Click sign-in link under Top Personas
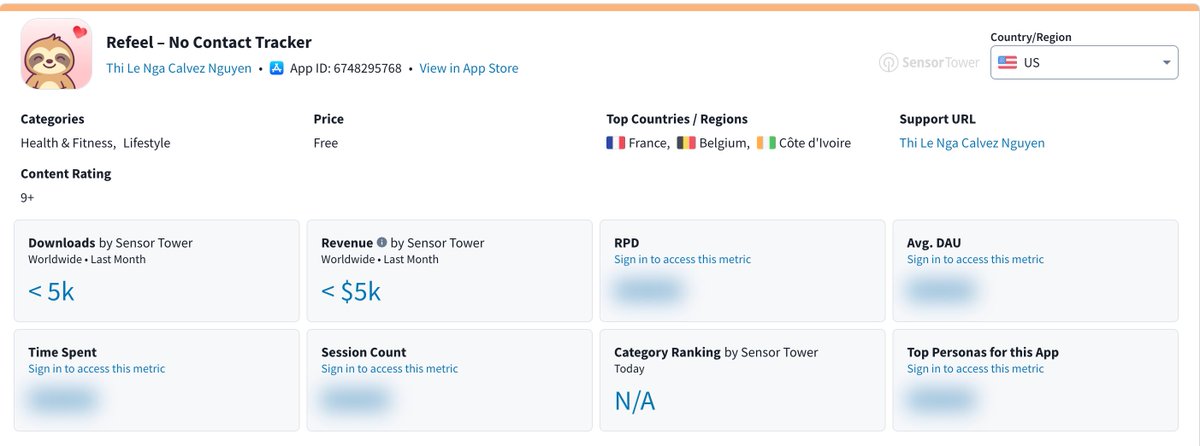The width and height of the screenshot is (1200, 446). point(975,369)
